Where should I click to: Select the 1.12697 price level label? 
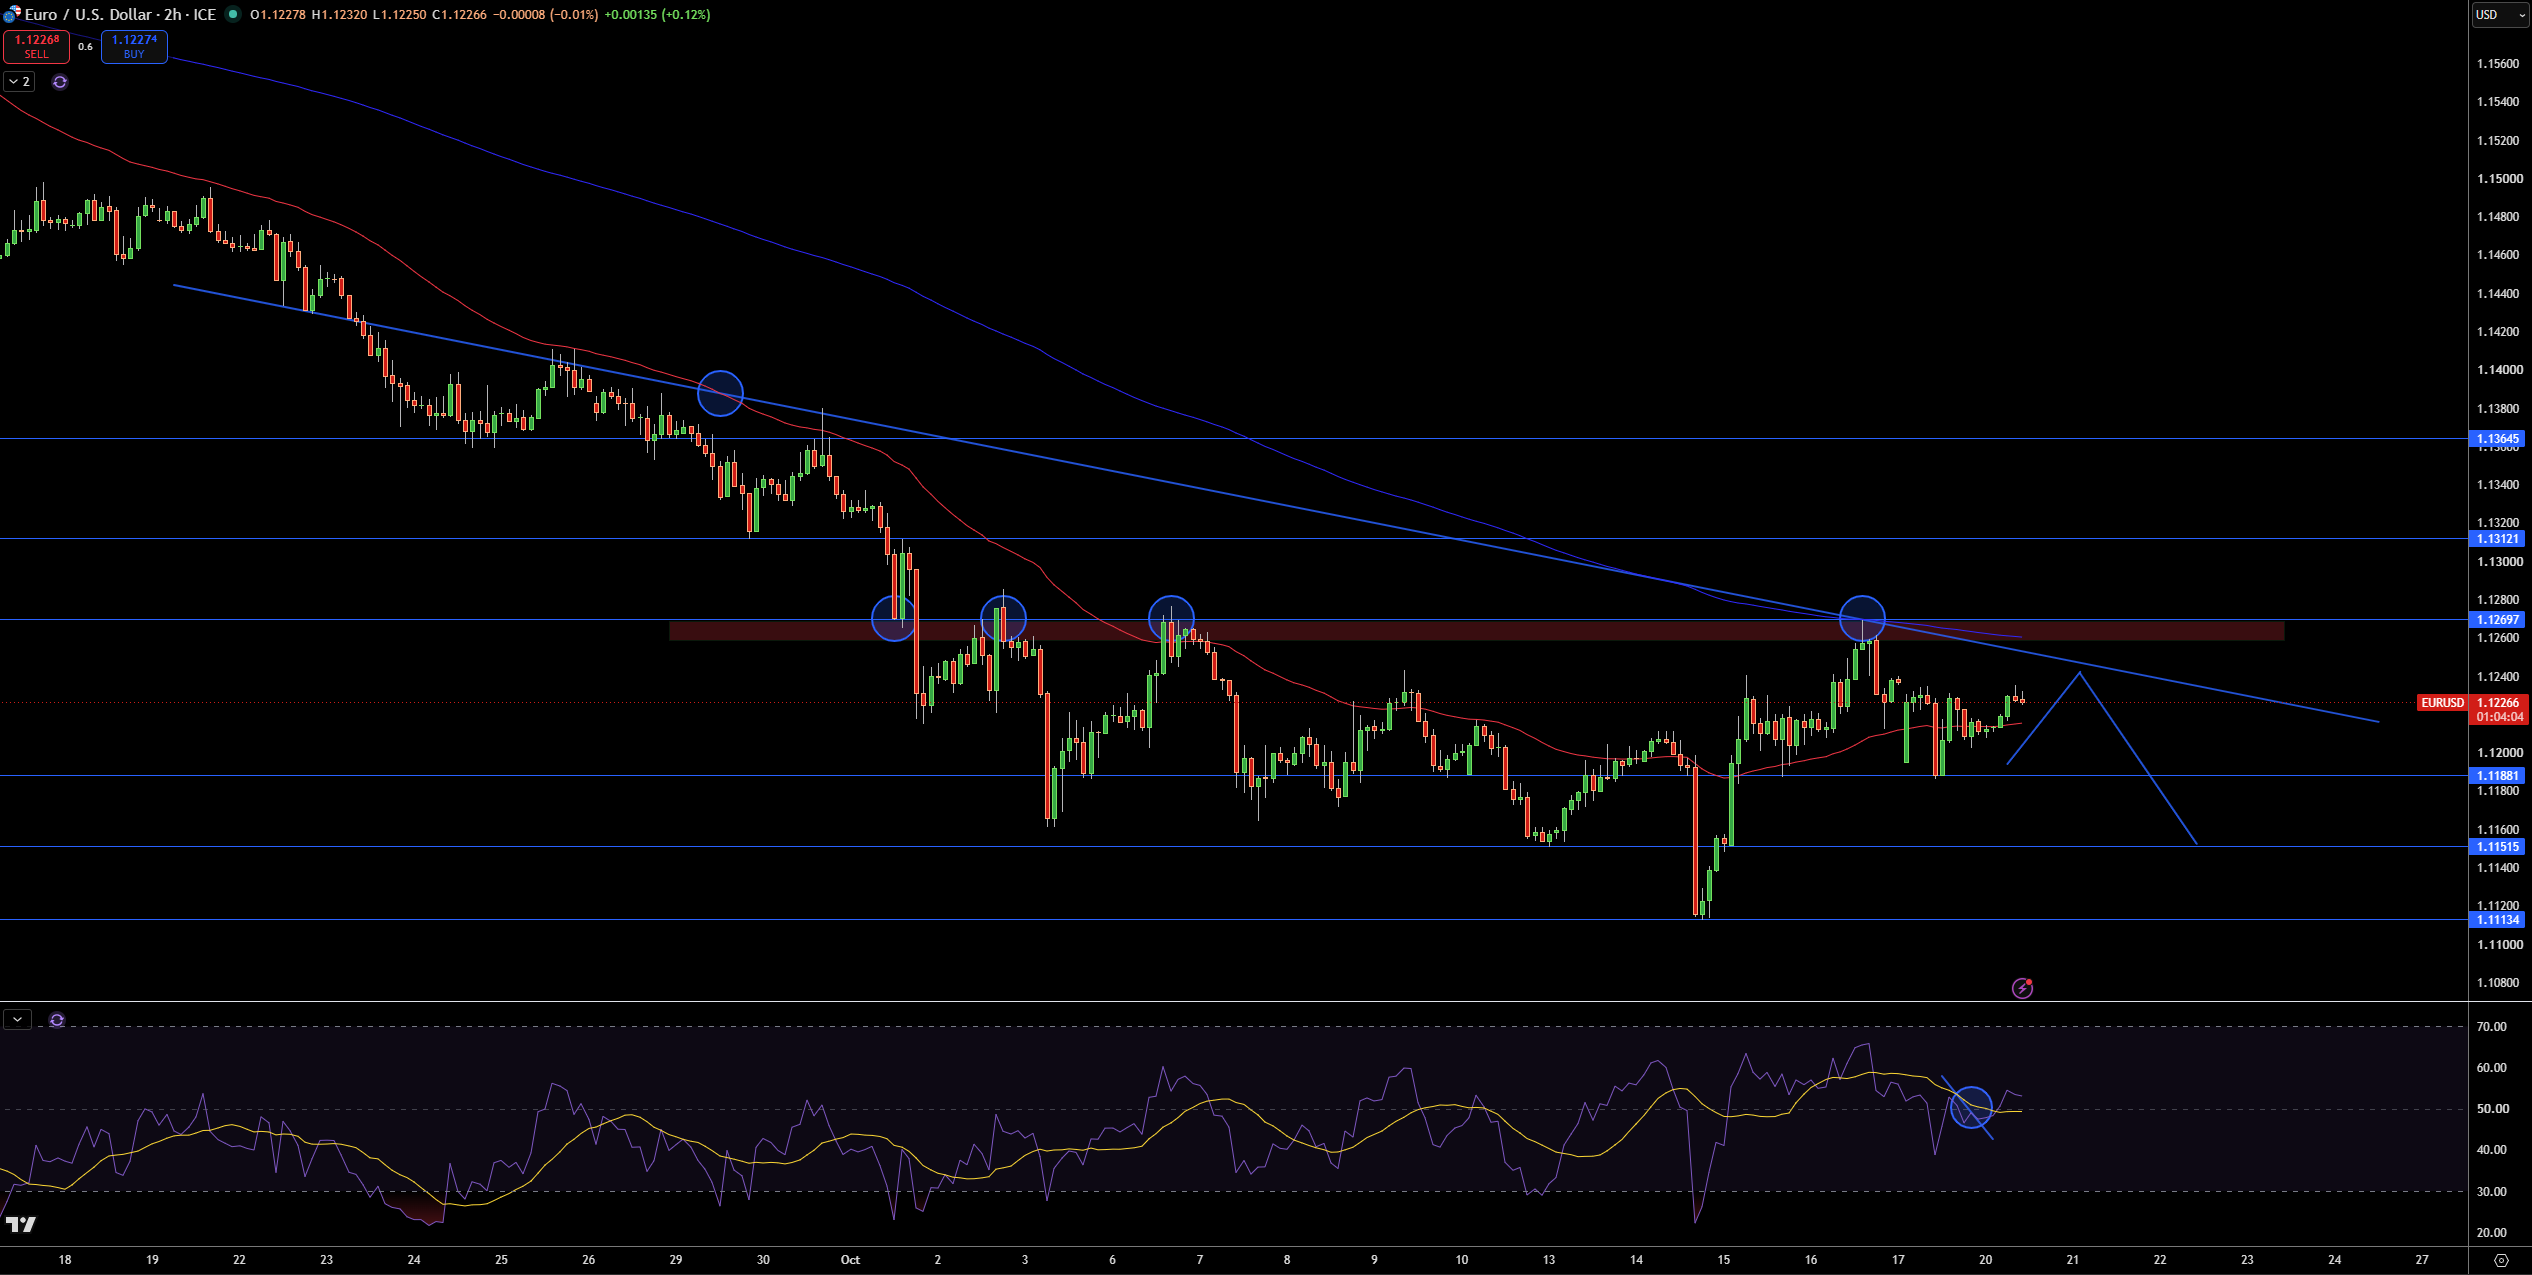click(x=2497, y=620)
